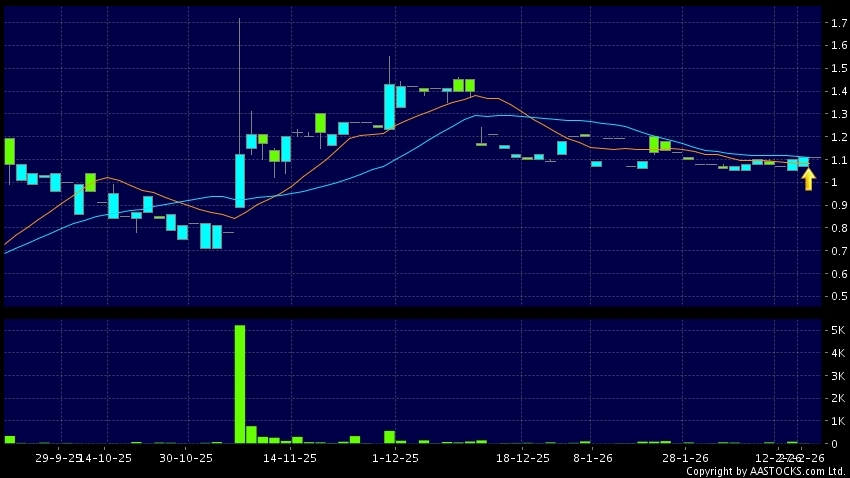This screenshot has height=478, width=850.
Task: Click the yellow up arrow marker
Action: tap(808, 179)
